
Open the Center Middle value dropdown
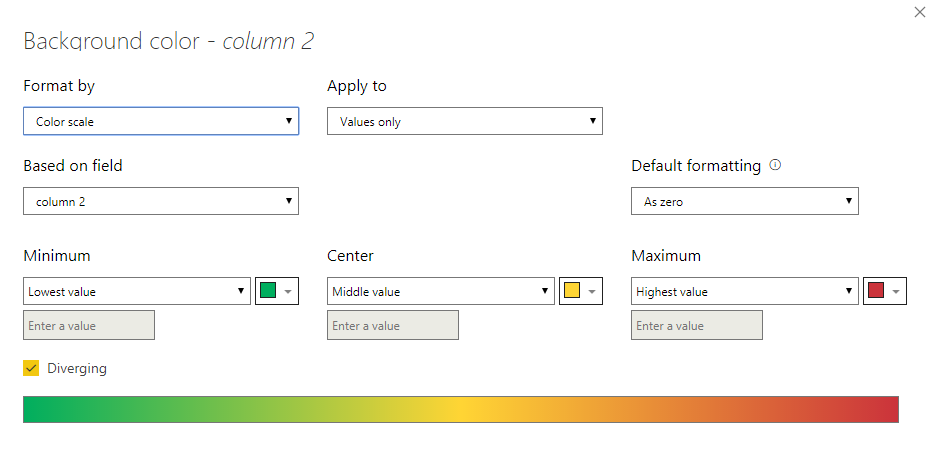441,291
